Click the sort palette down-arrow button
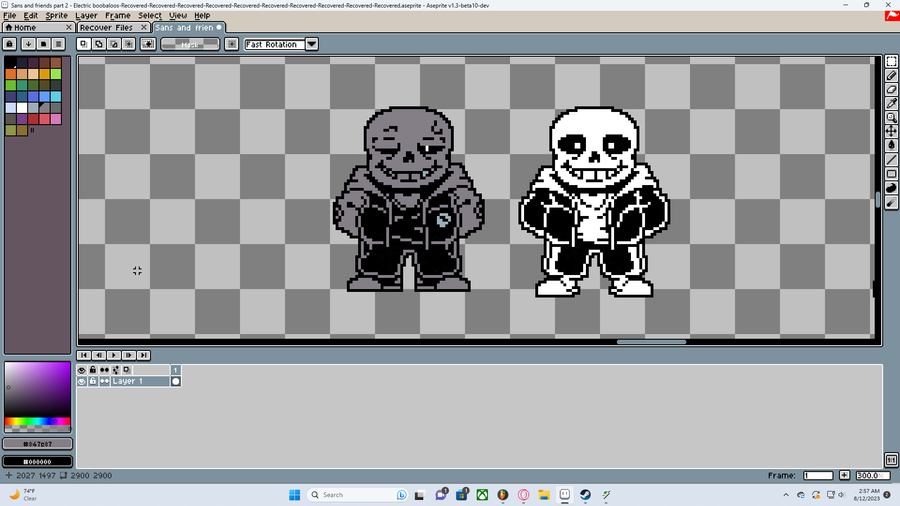The width and height of the screenshot is (900, 506). click(28, 44)
